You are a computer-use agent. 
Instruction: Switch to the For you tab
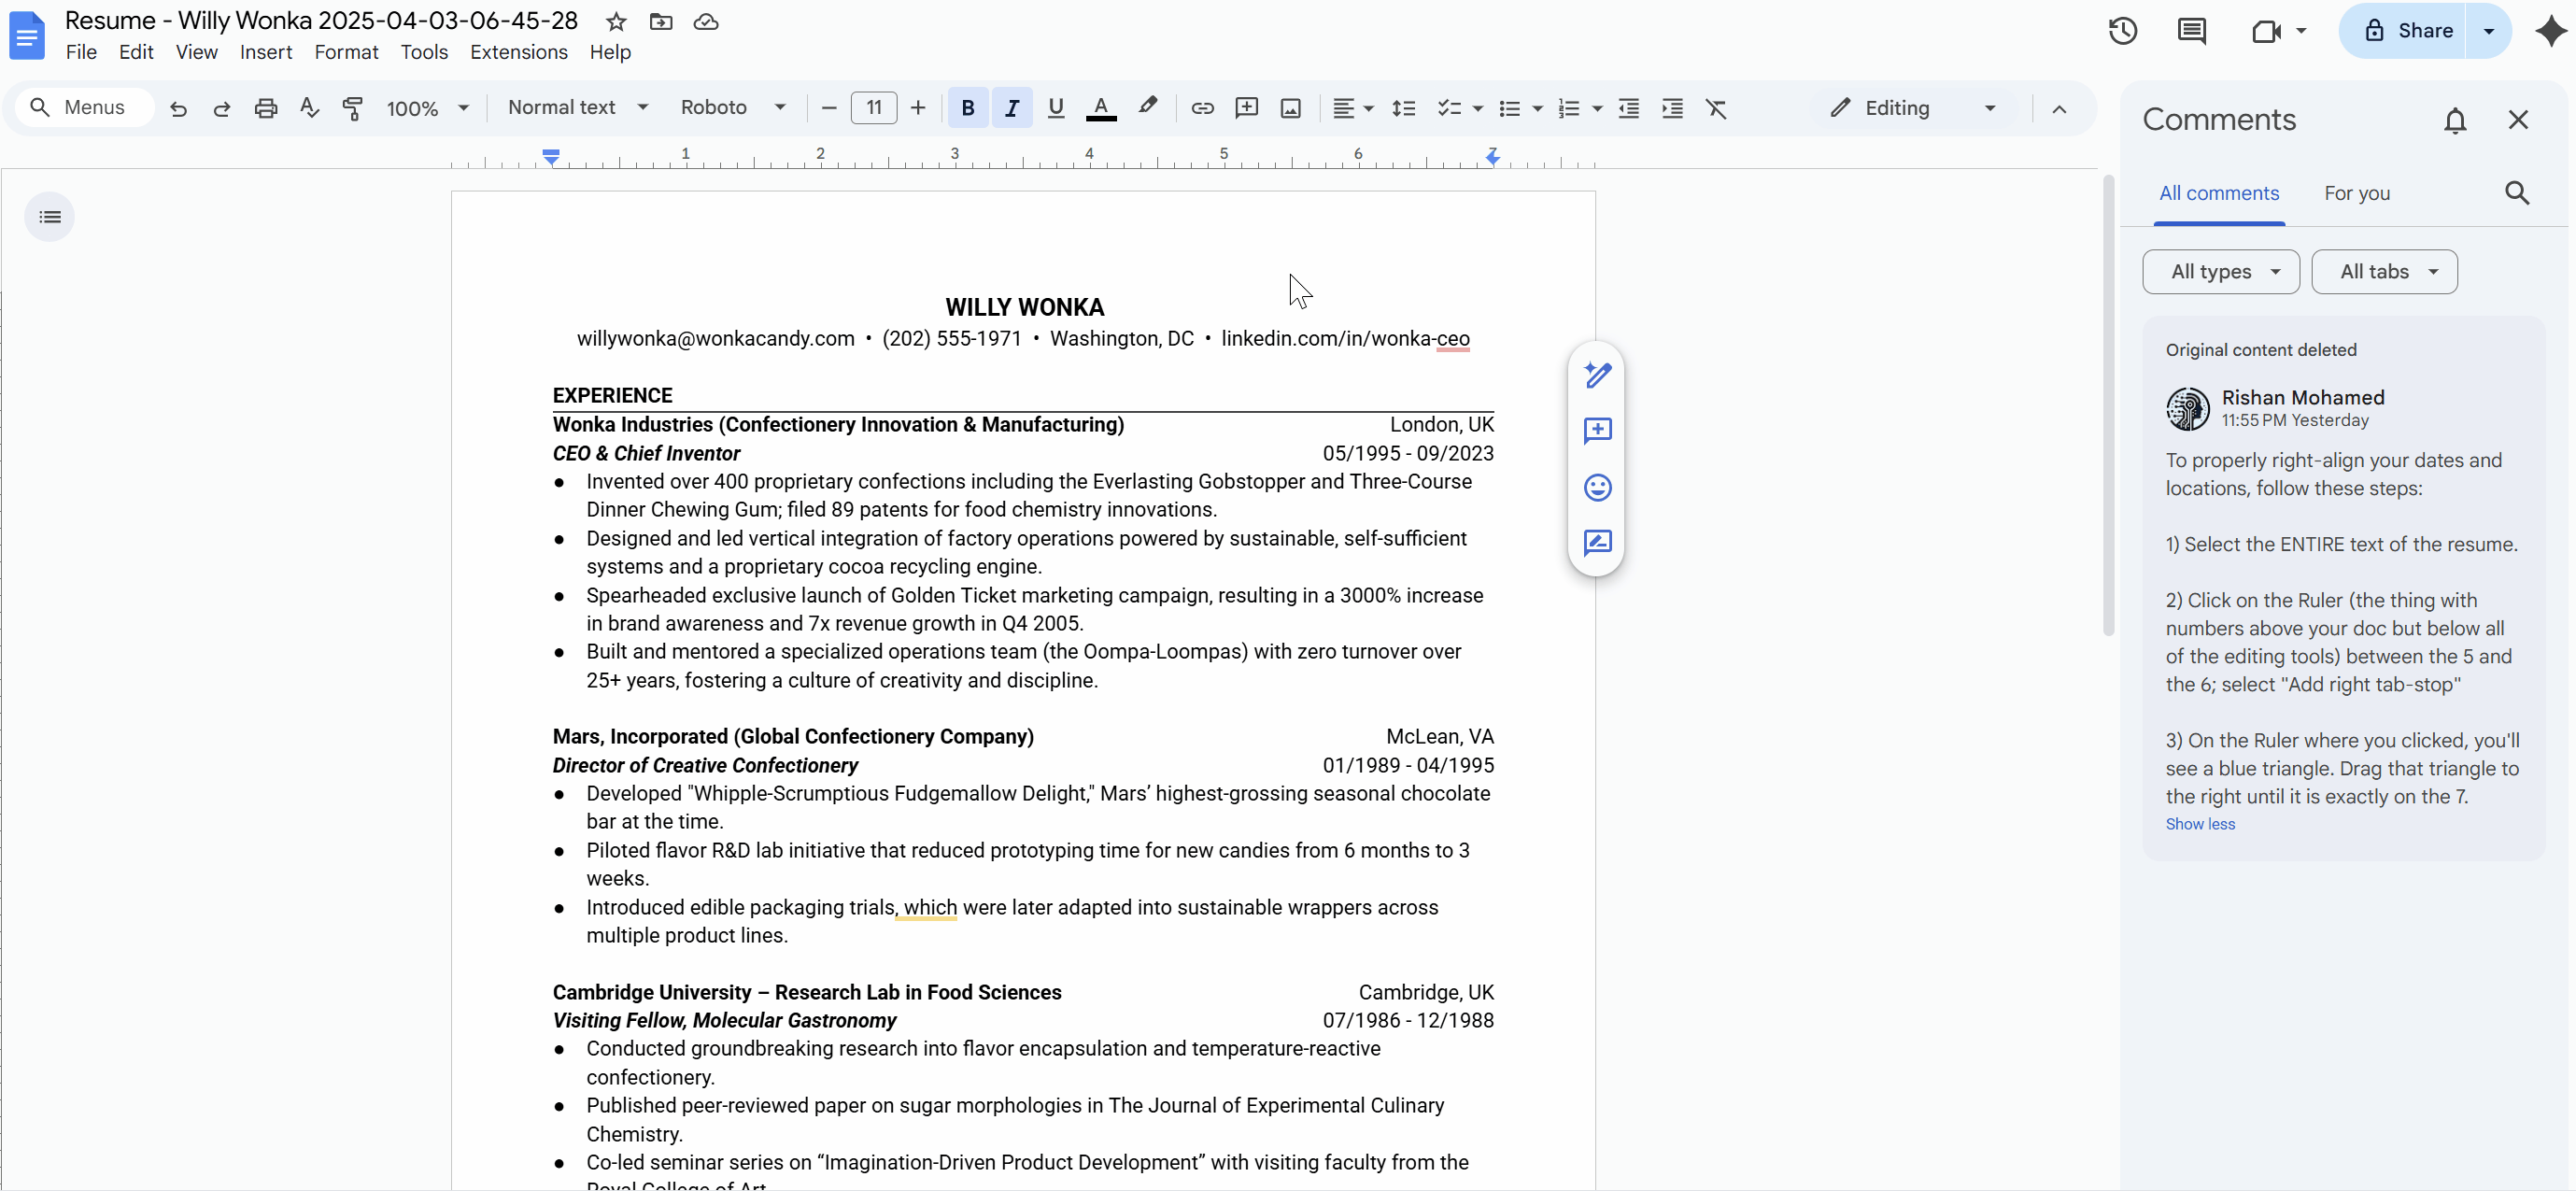click(2356, 193)
